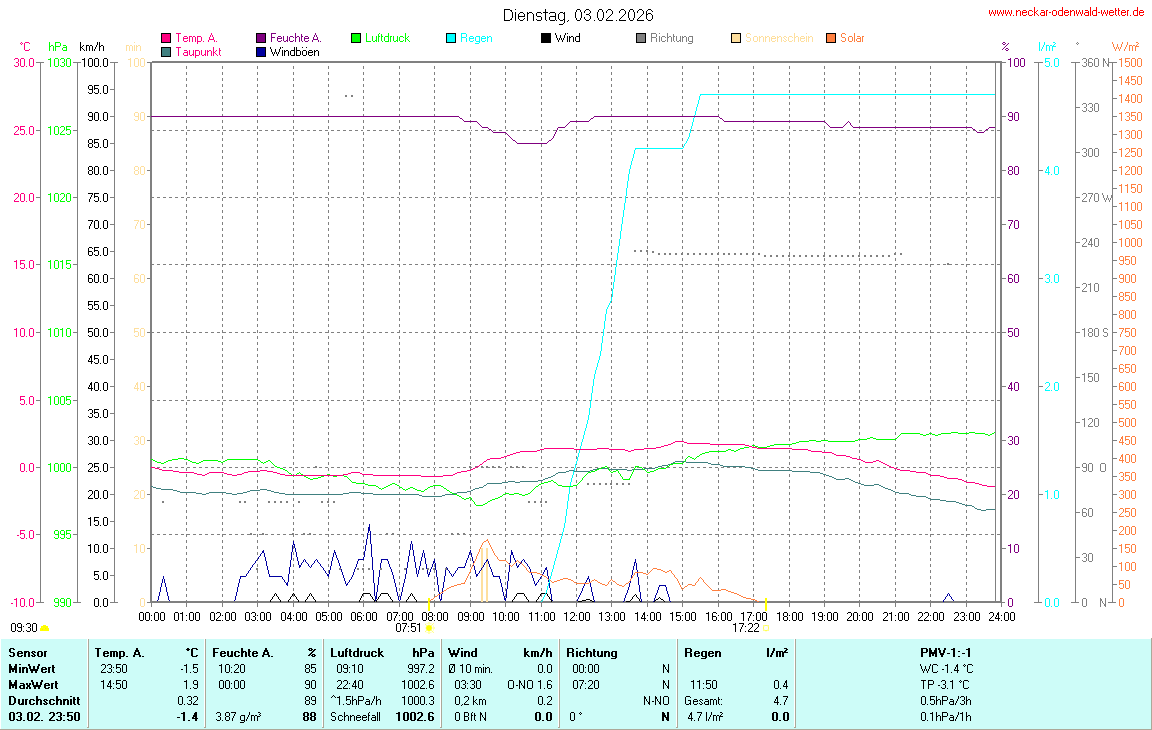The width and height of the screenshot is (1152, 730).
Task: Click the orange Solar legend marker
Action: click(831, 38)
